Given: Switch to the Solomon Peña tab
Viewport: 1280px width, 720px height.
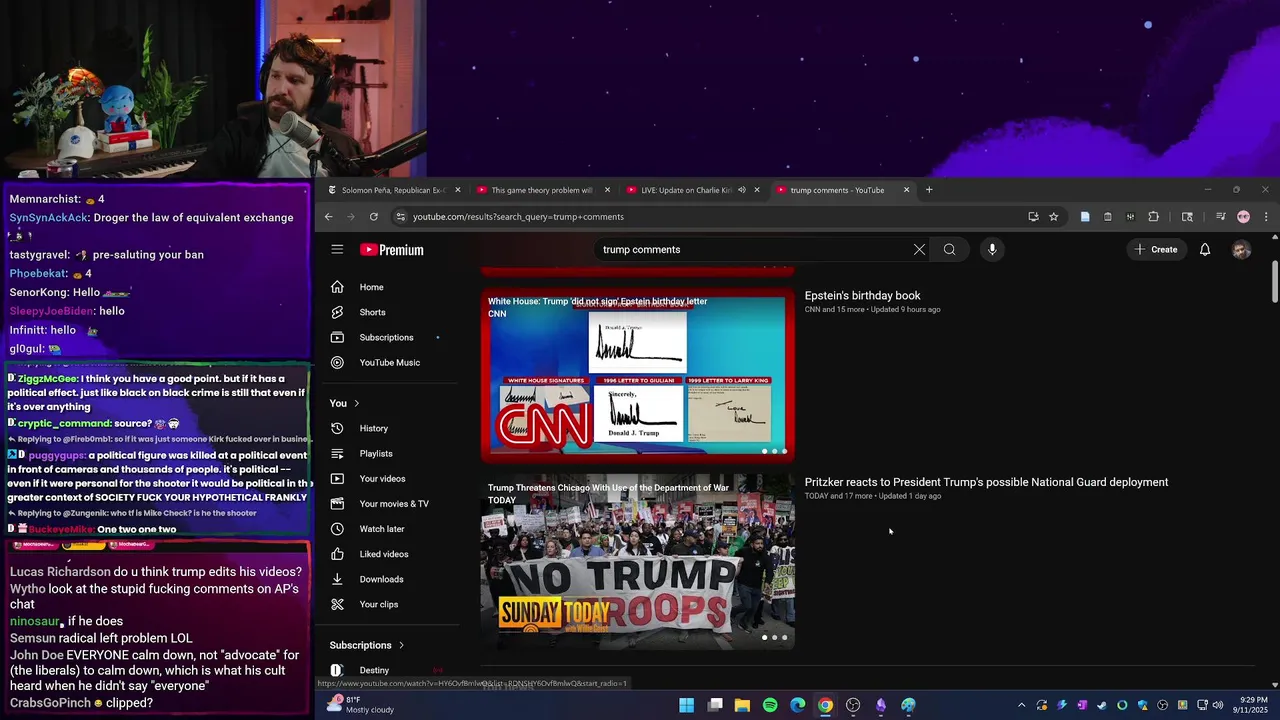Looking at the screenshot, I should coord(393,190).
